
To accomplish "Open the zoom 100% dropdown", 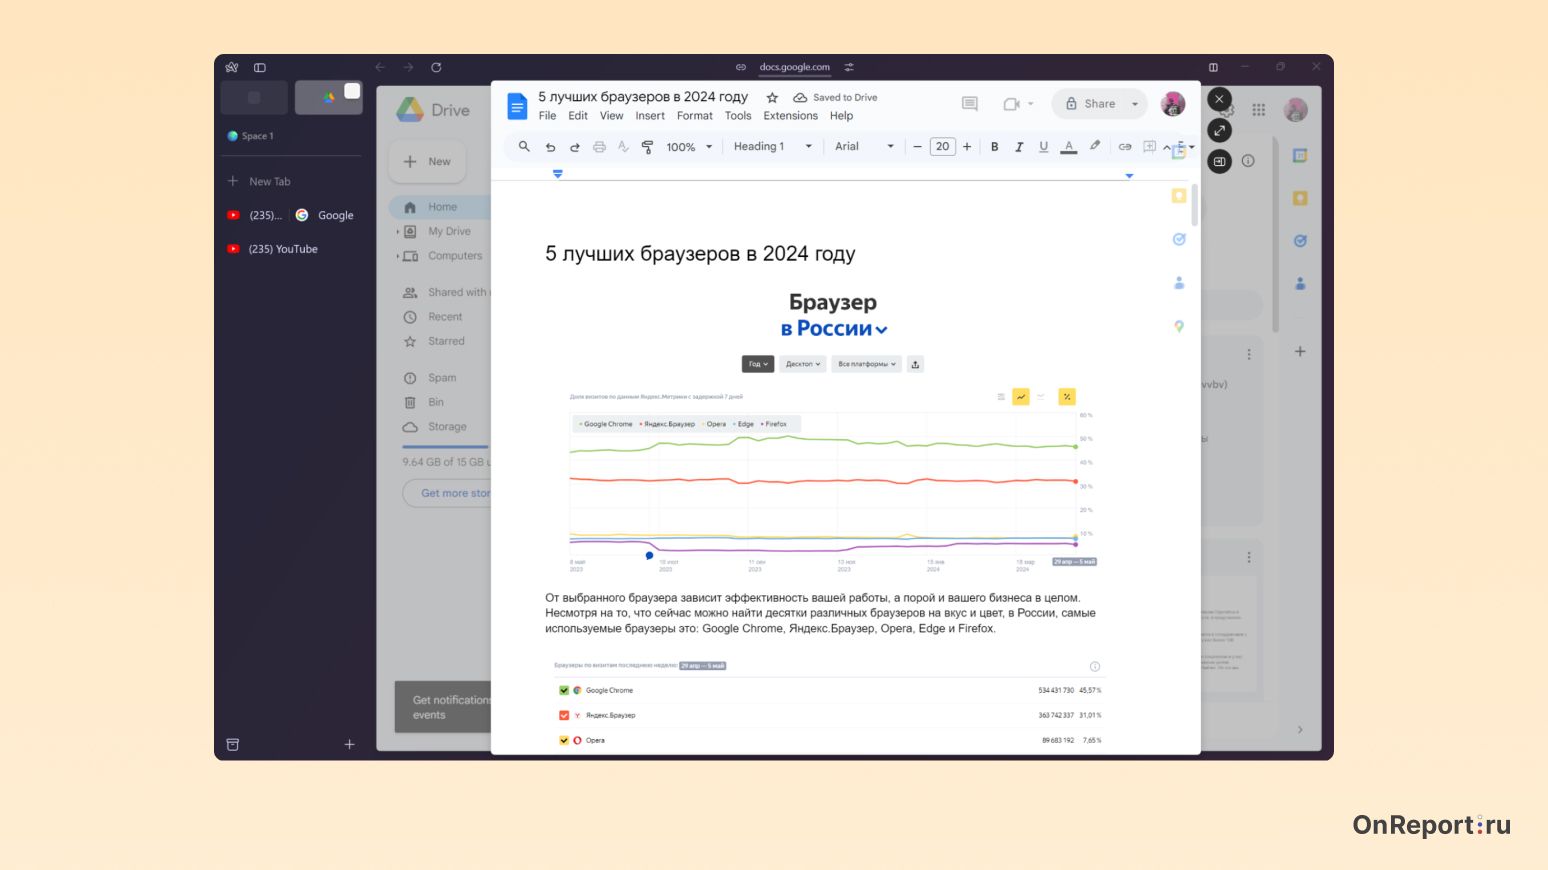I will 690,147.
